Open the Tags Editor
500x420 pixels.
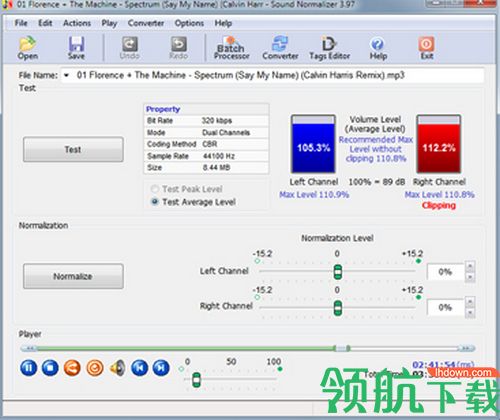click(329, 48)
